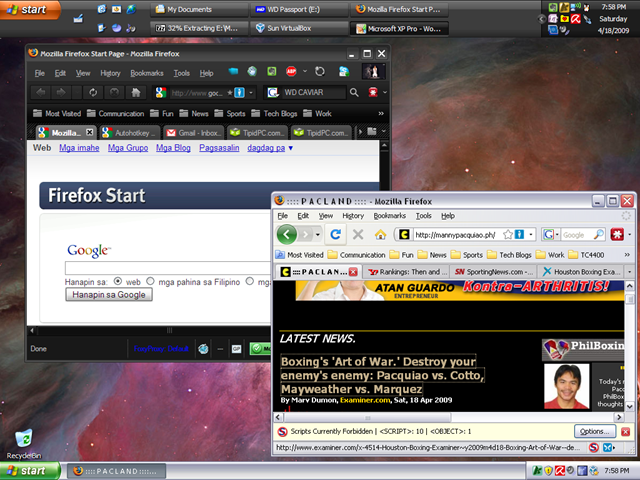Click the Microsoft XP Pro taskbar item
This screenshot has height=480, width=640.
pos(399,29)
